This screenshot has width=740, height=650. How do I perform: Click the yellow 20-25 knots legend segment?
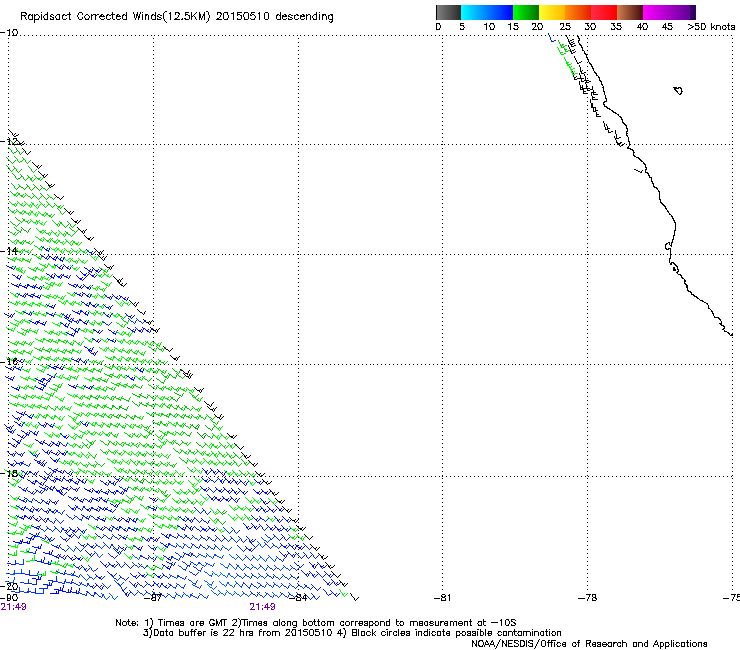pyautogui.click(x=552, y=12)
